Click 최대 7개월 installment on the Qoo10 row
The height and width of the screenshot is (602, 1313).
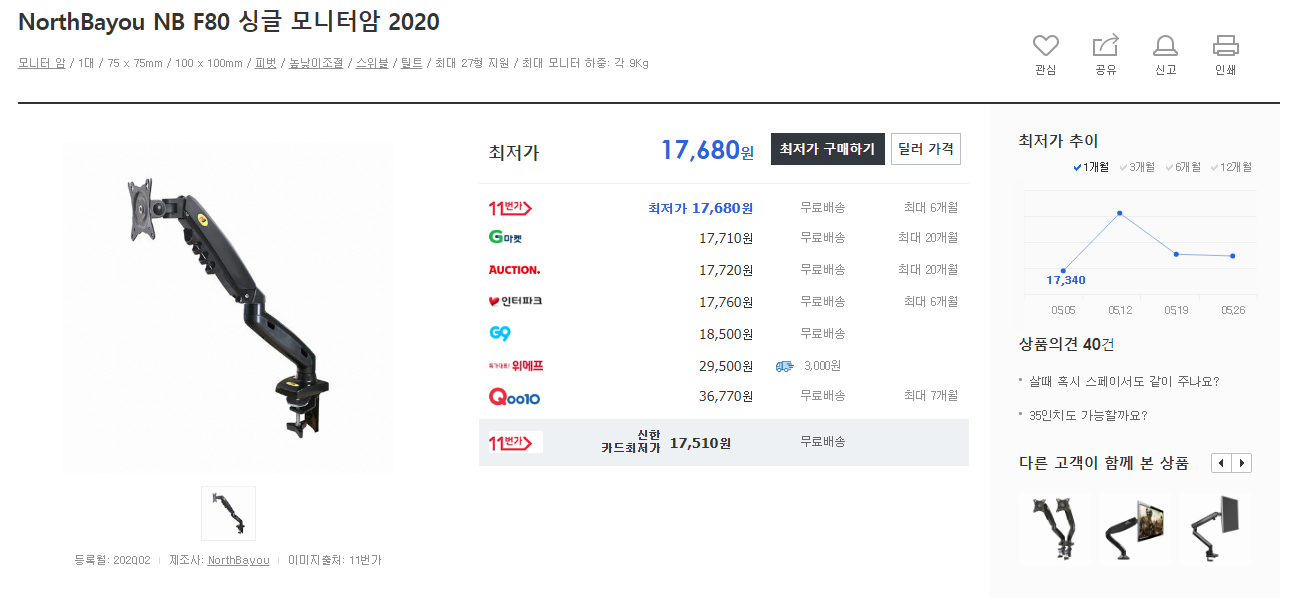(x=931, y=396)
